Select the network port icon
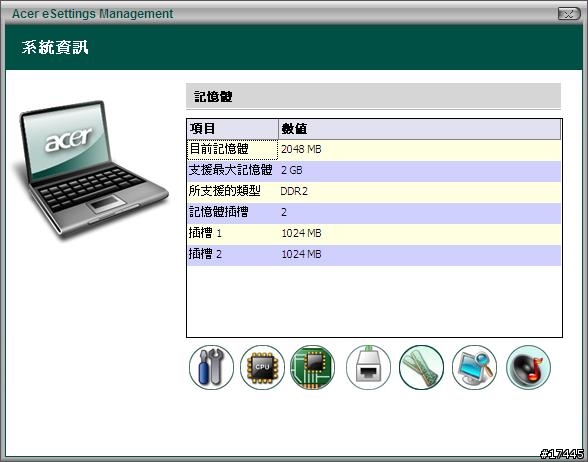The width and height of the screenshot is (588, 462). 368,368
